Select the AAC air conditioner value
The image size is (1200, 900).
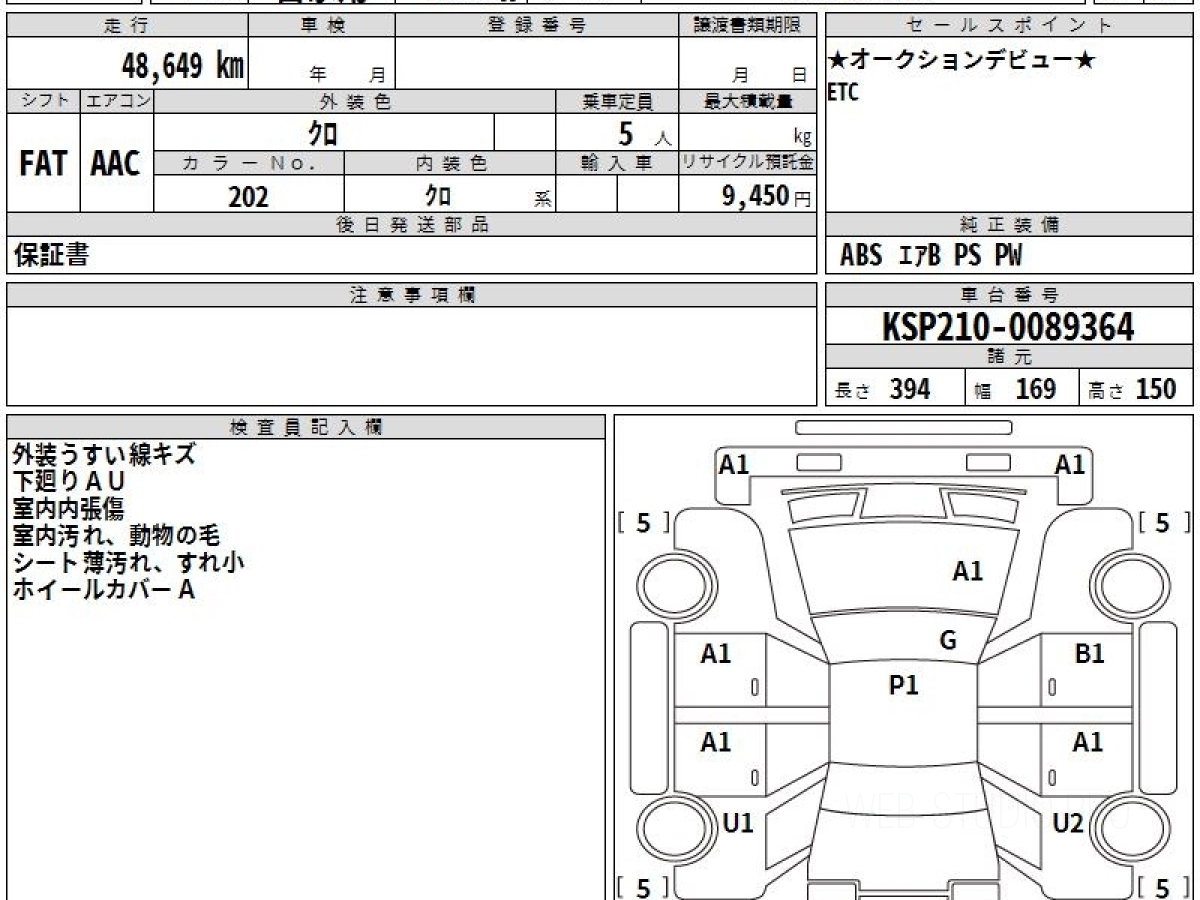pyautogui.click(x=116, y=163)
